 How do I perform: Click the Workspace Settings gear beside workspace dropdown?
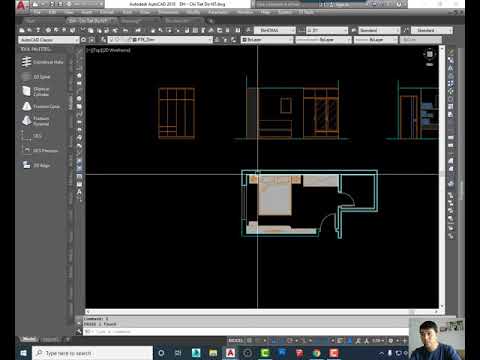[x=83, y=40]
